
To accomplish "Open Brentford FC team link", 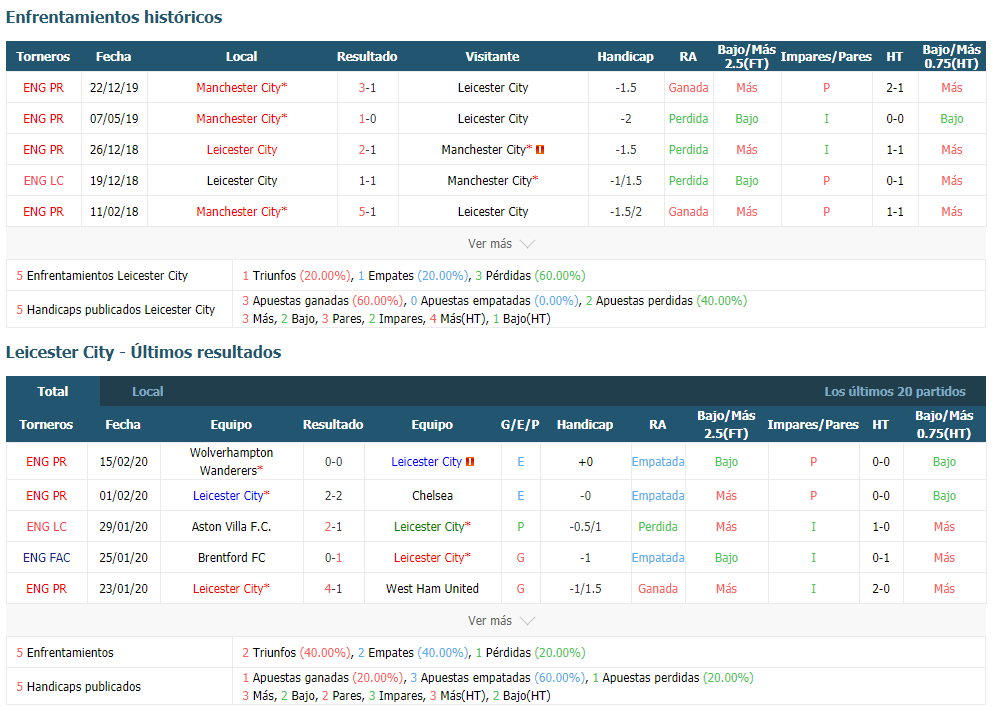I will (231, 558).
